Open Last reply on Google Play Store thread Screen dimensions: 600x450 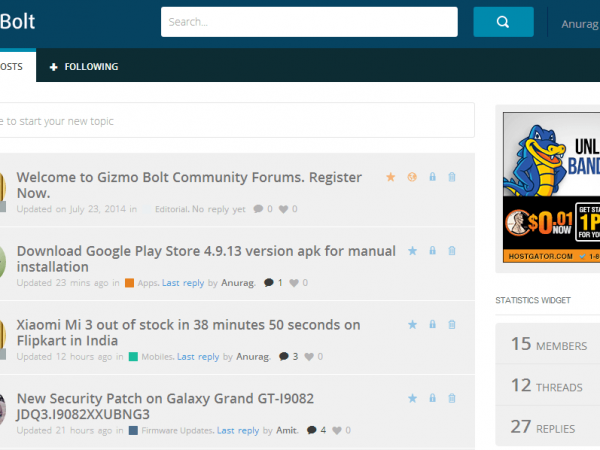pyautogui.click(x=183, y=283)
